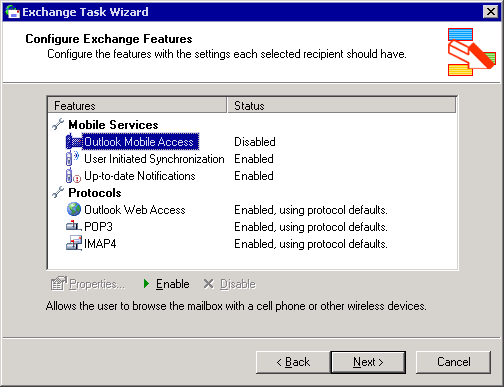Click the Exchange Task Wizard title bar icon
504x387 pixels.
click(12, 12)
